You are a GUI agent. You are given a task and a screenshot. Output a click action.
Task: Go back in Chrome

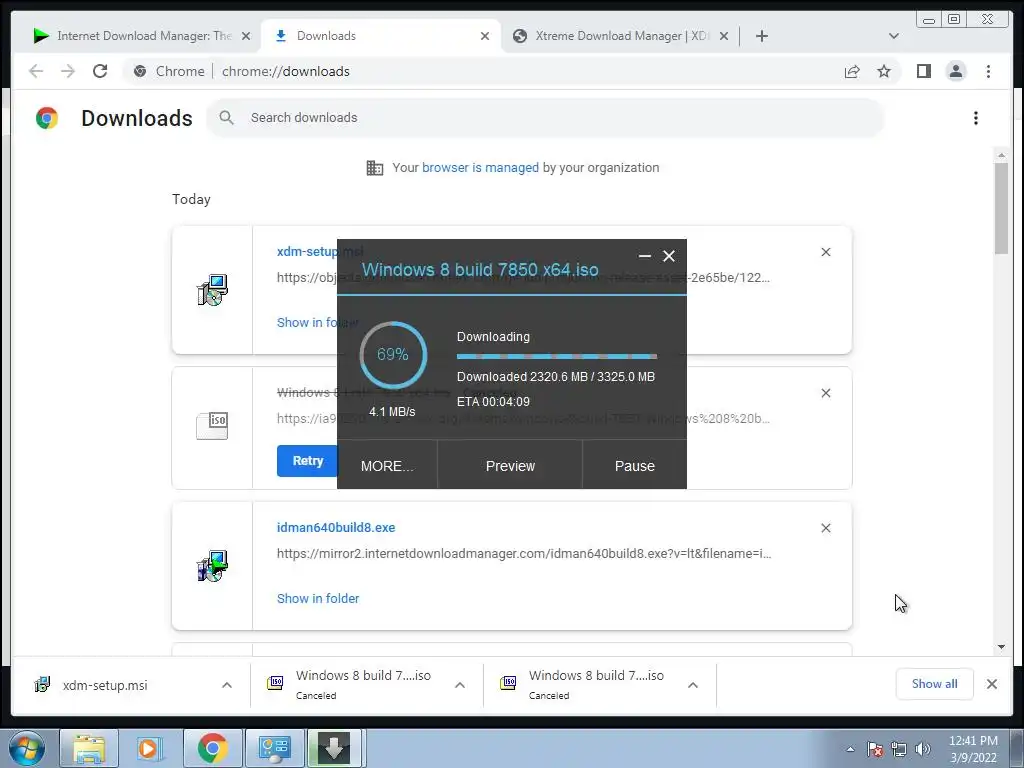36,71
